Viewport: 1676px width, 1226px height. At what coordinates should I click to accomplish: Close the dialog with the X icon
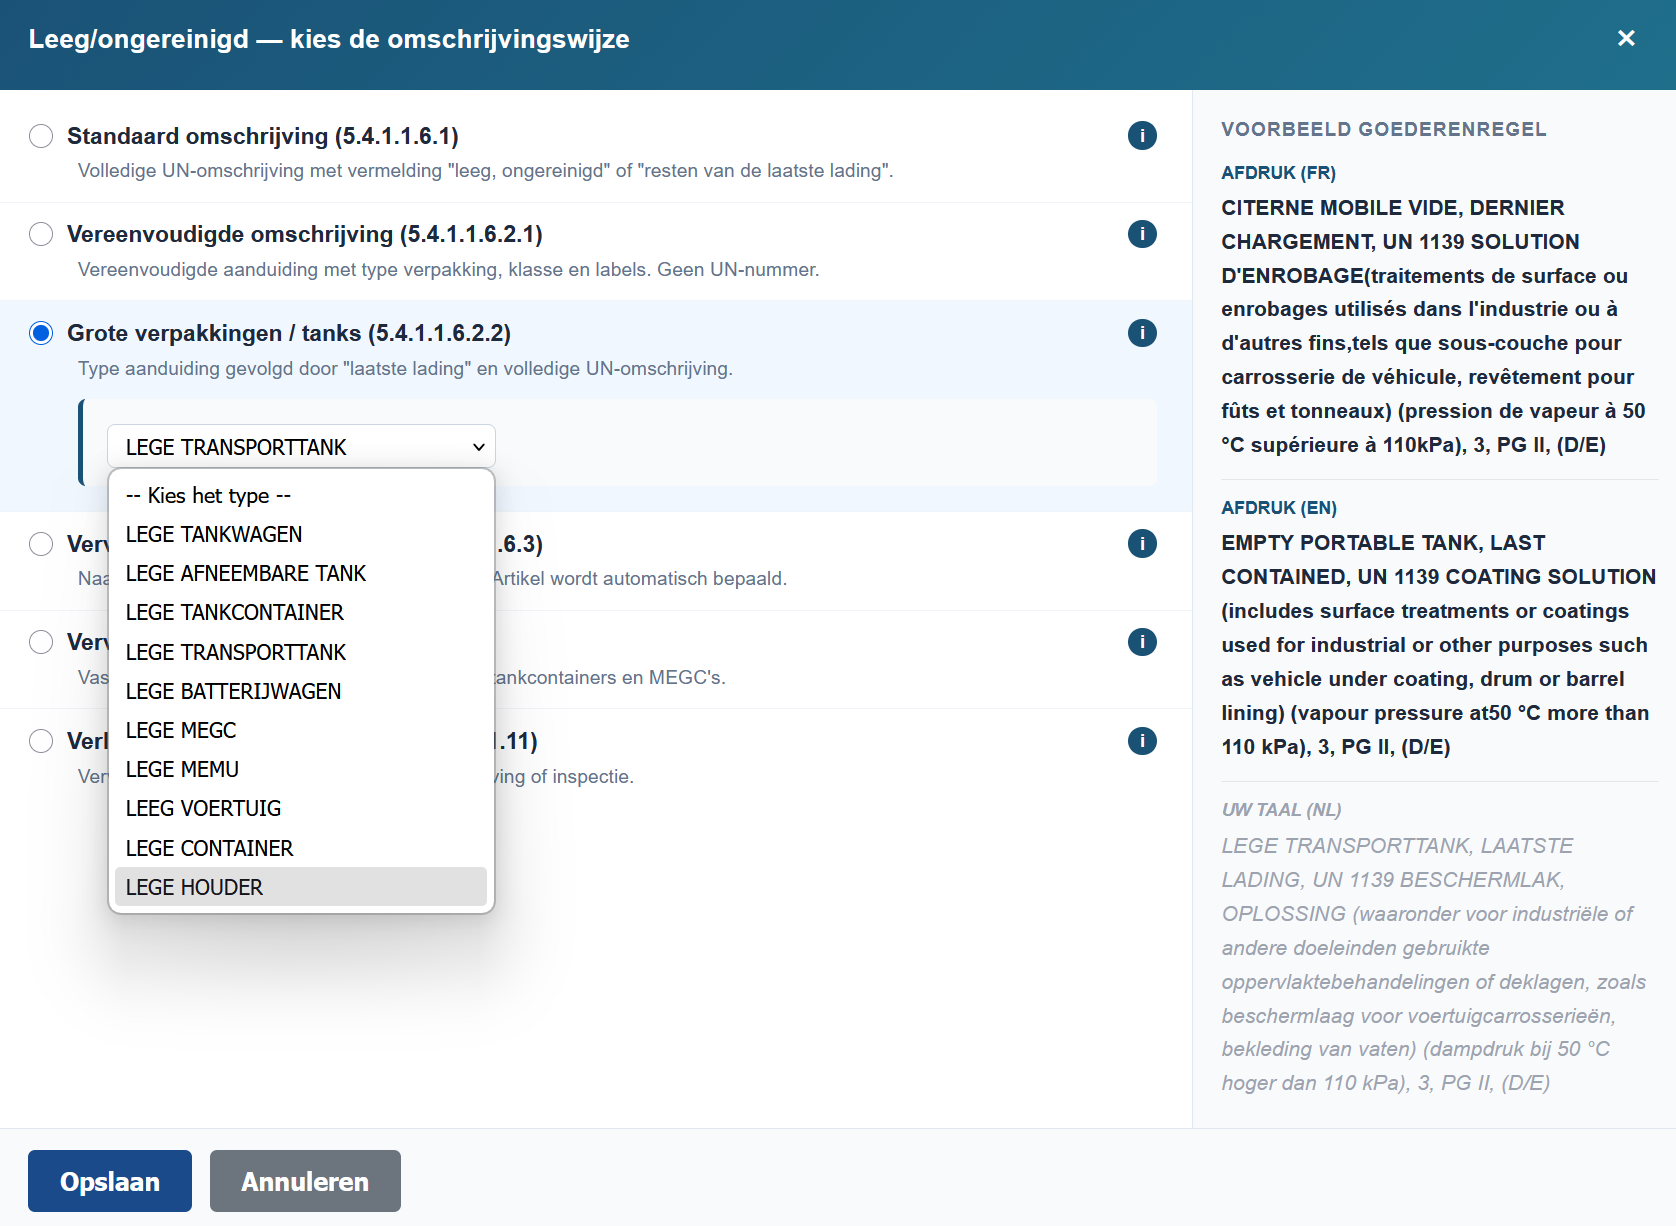[x=1626, y=38]
